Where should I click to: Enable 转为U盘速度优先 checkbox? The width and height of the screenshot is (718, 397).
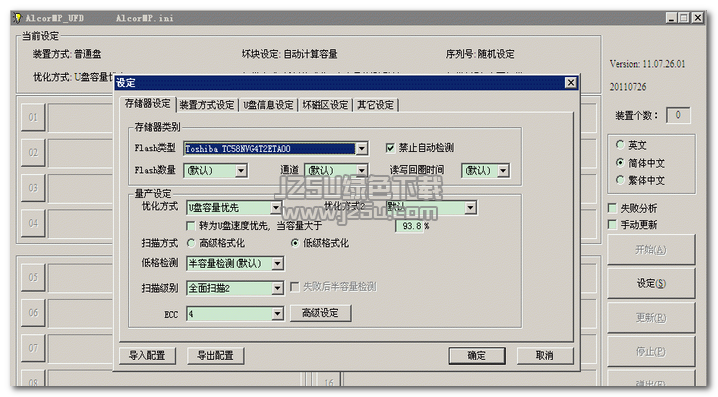191,226
